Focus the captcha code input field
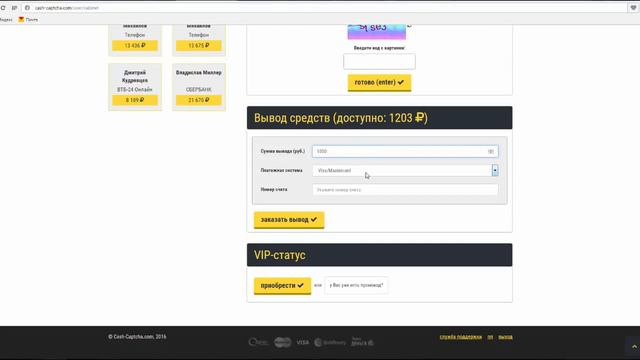 (x=379, y=61)
